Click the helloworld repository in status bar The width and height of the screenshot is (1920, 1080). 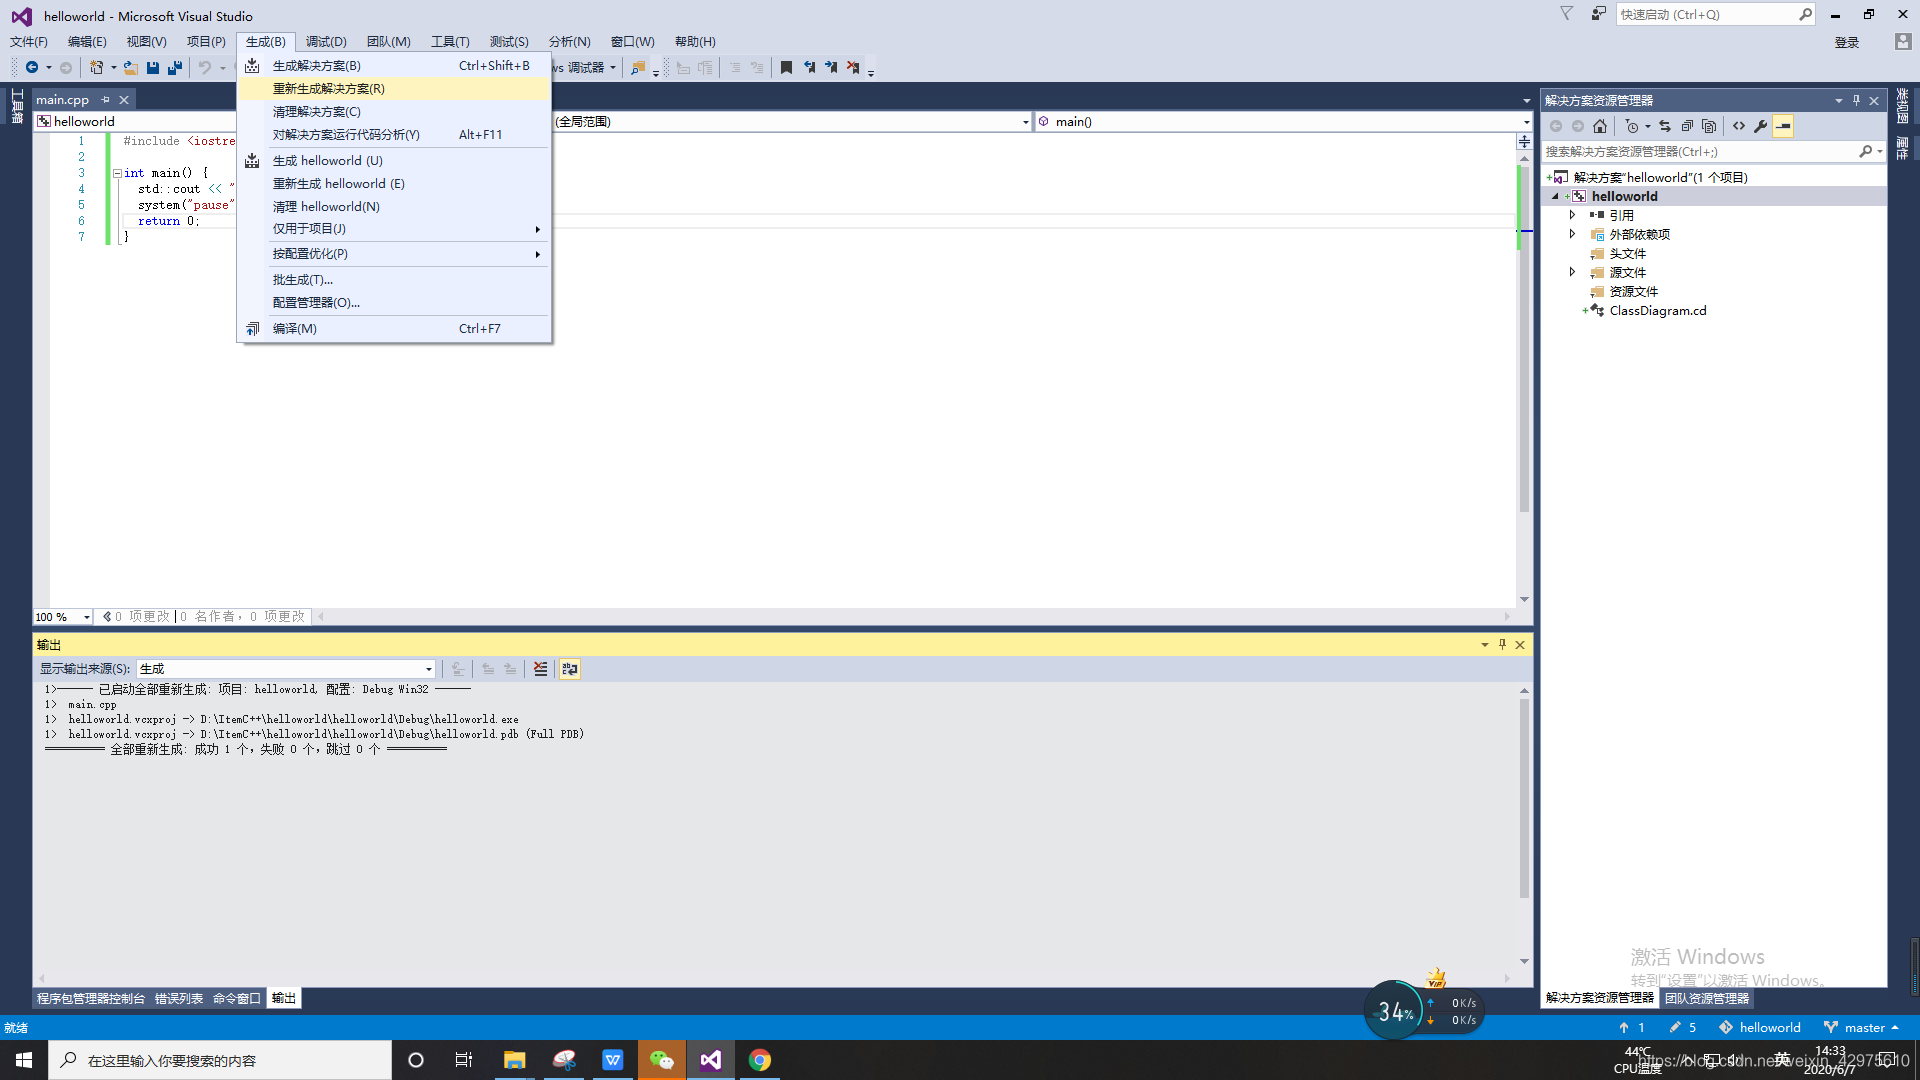[x=1760, y=1028]
